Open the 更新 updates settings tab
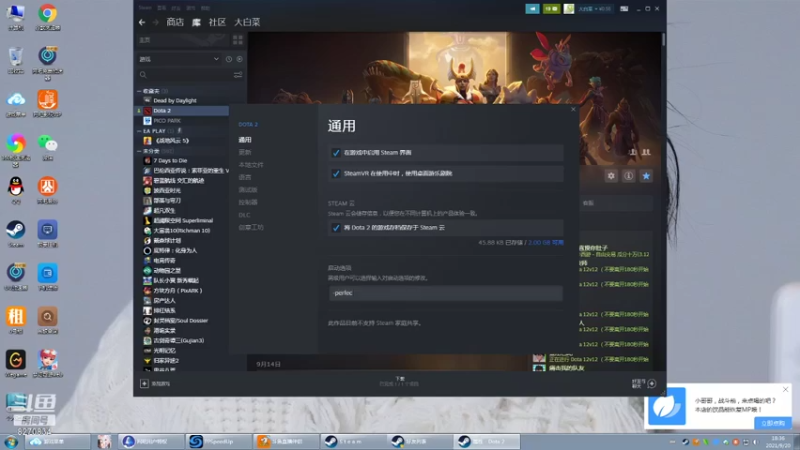 pyautogui.click(x=245, y=152)
